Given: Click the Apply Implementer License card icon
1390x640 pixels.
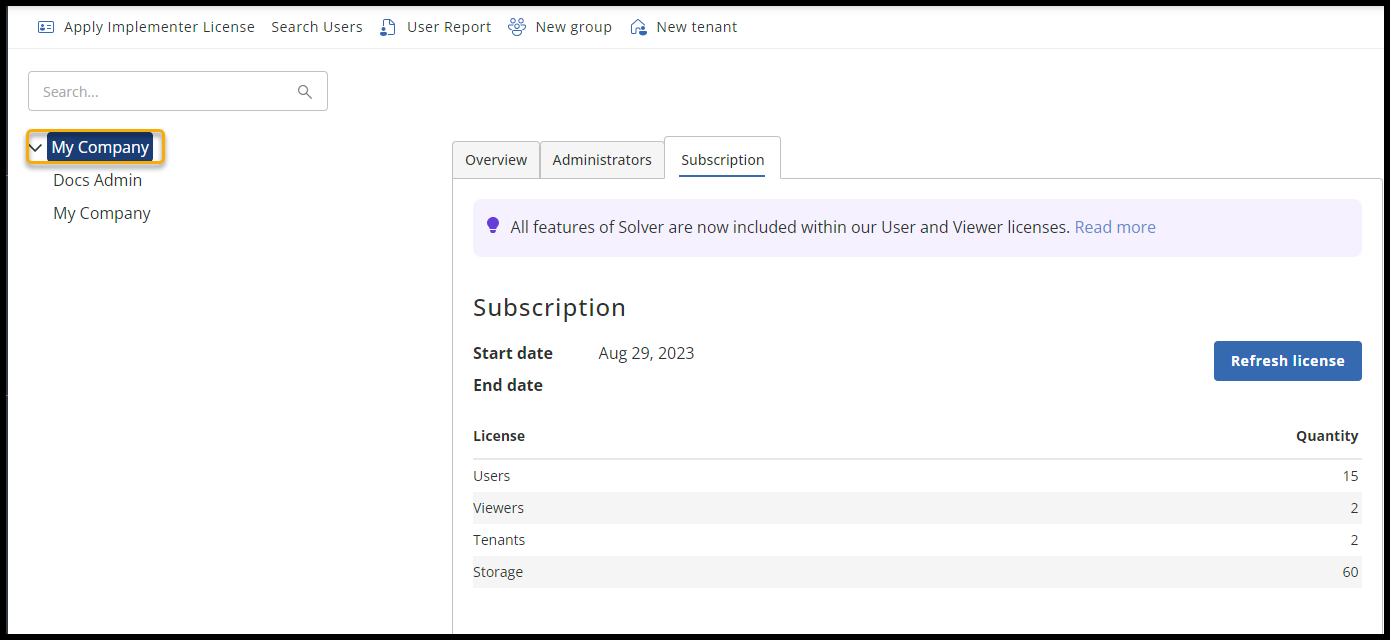Looking at the screenshot, I should 46,27.
